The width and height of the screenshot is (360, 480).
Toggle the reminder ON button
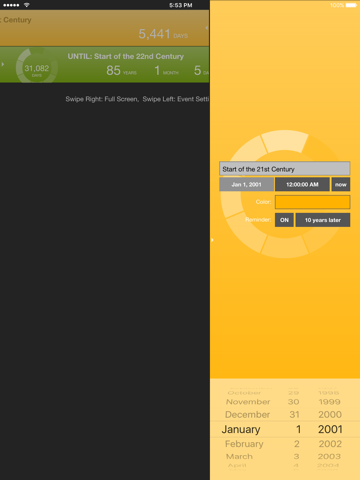pos(284,220)
